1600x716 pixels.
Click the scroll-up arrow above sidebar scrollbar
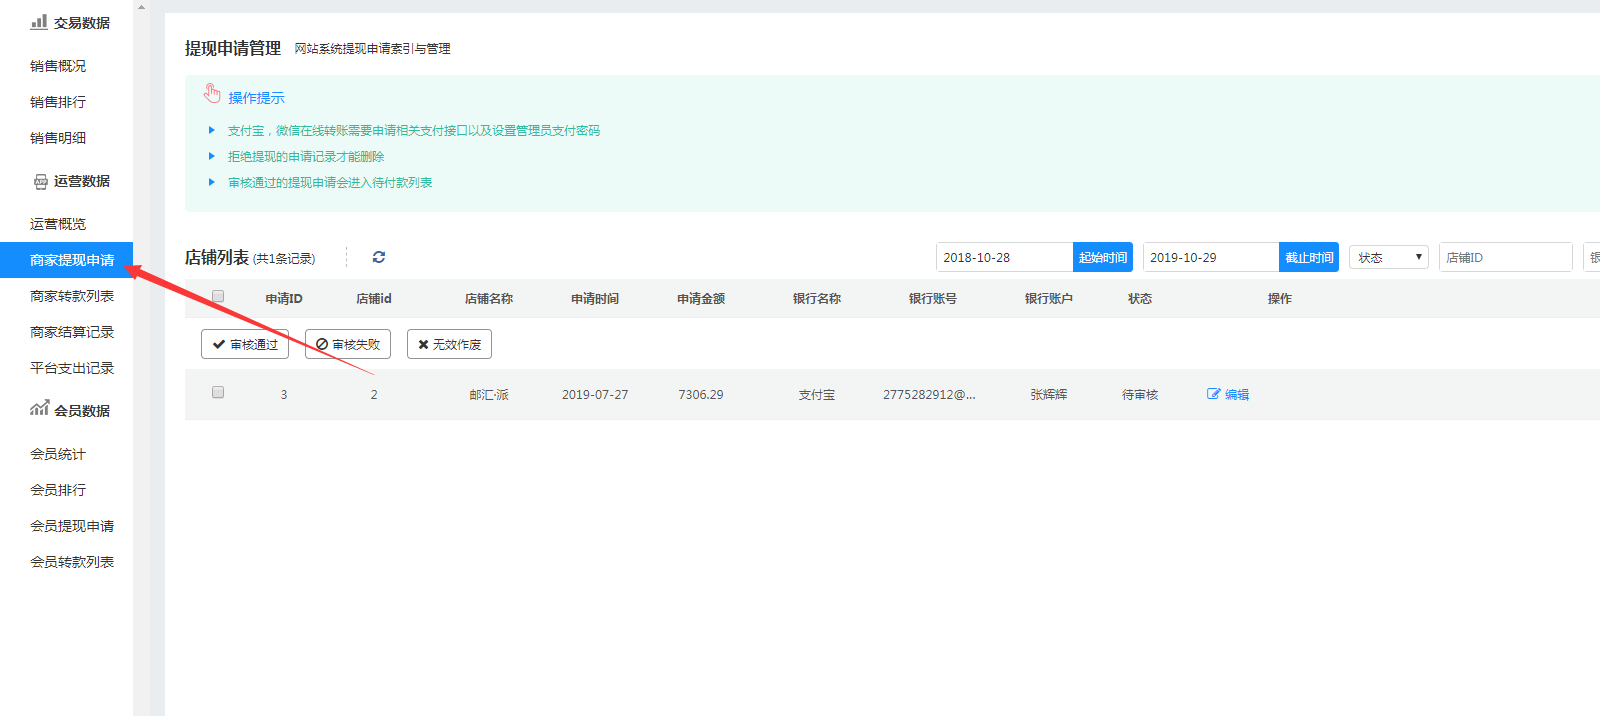point(141,7)
